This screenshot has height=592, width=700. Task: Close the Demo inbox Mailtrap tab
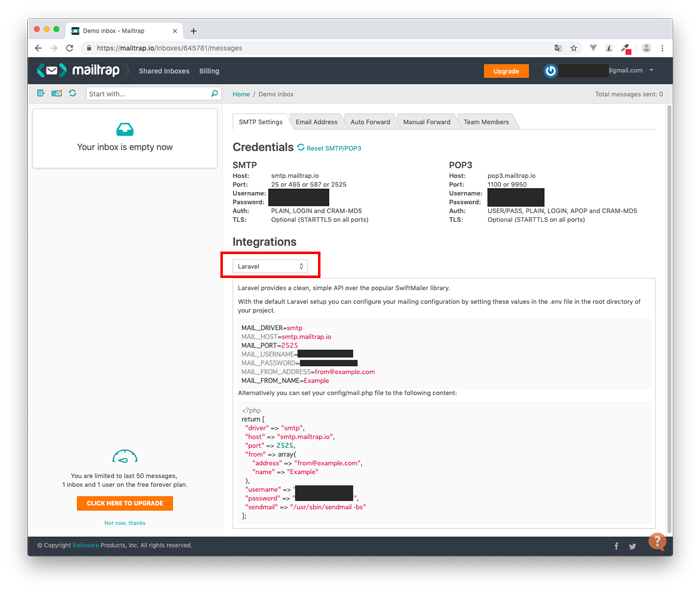pyautogui.click(x=175, y=31)
